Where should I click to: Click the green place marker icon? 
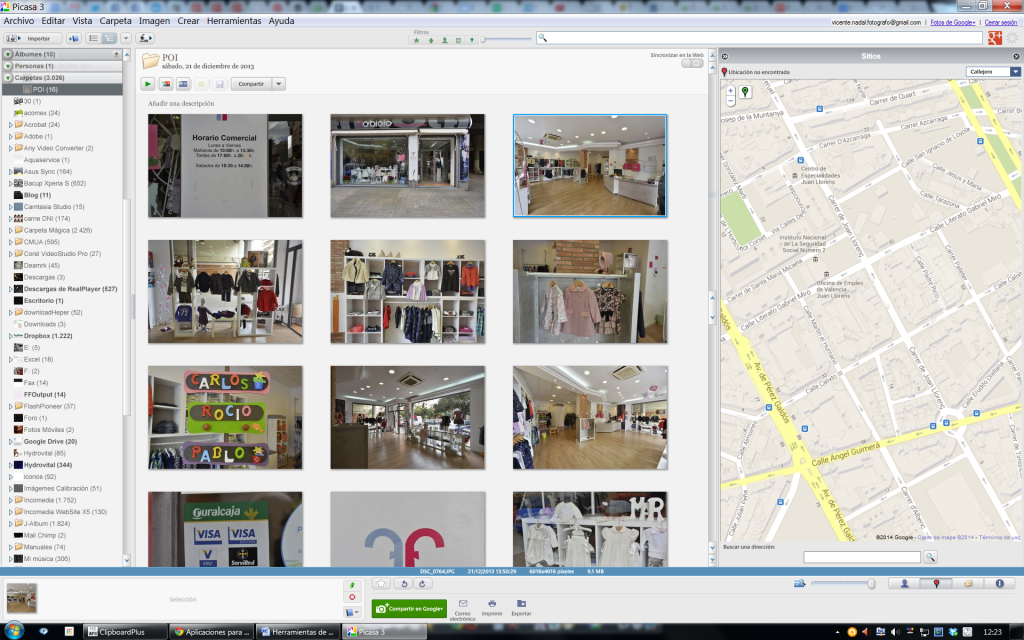(745, 92)
